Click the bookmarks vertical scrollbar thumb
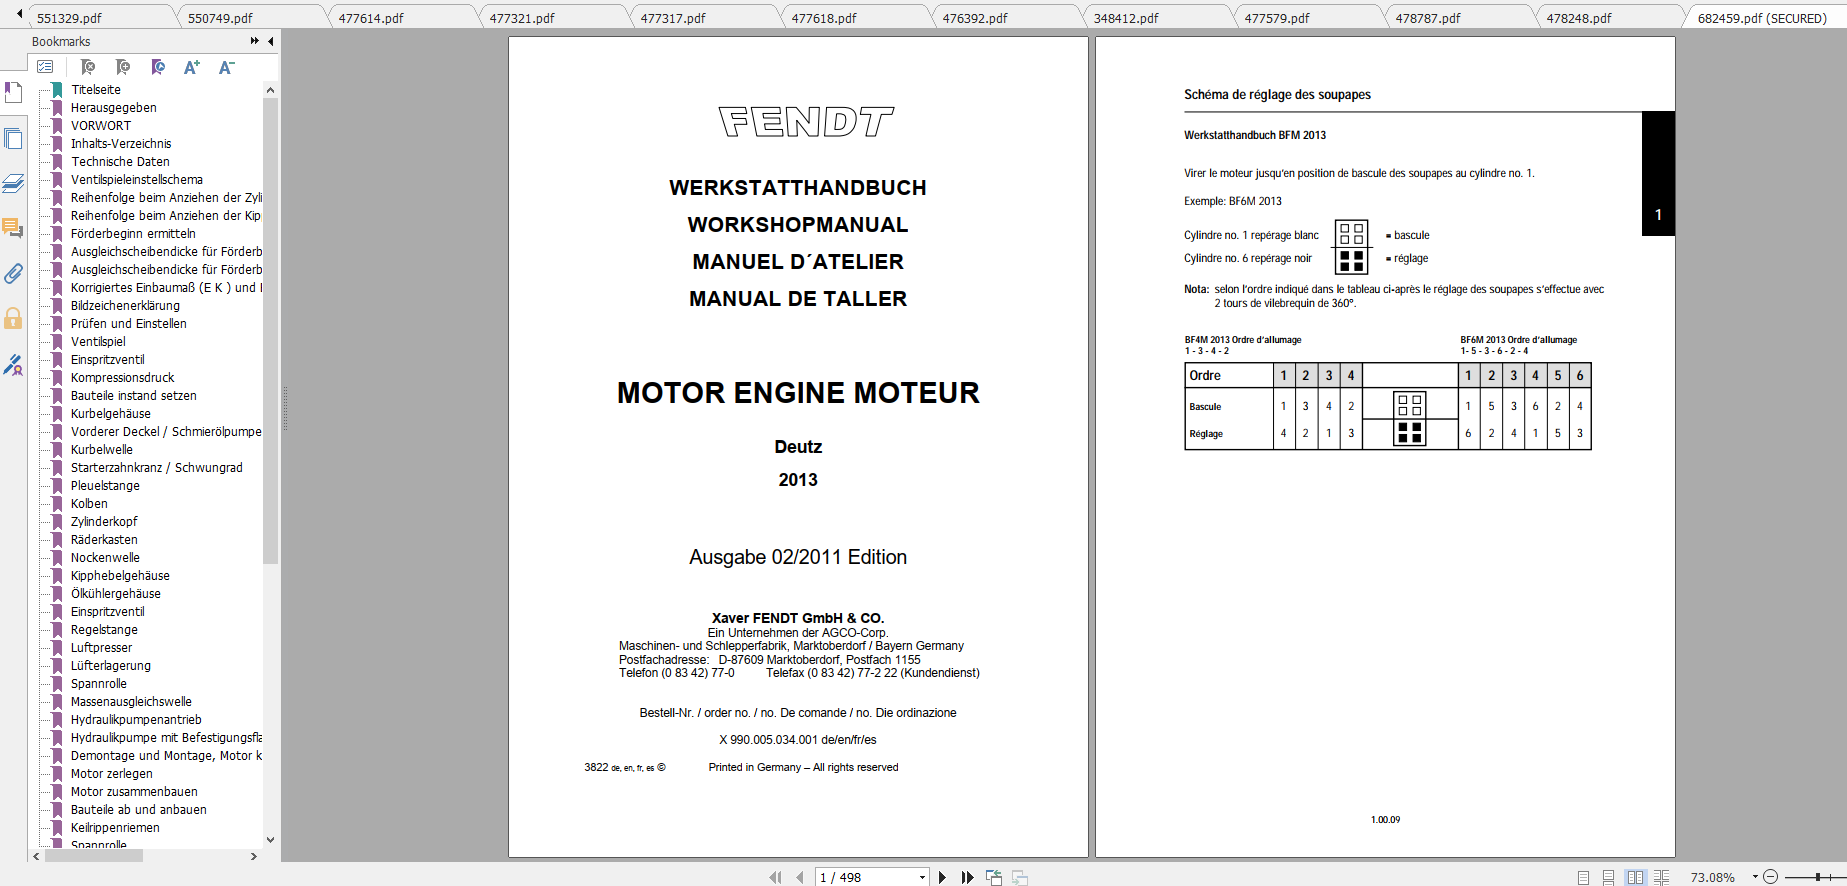Image resolution: width=1847 pixels, height=886 pixels. tap(270, 330)
